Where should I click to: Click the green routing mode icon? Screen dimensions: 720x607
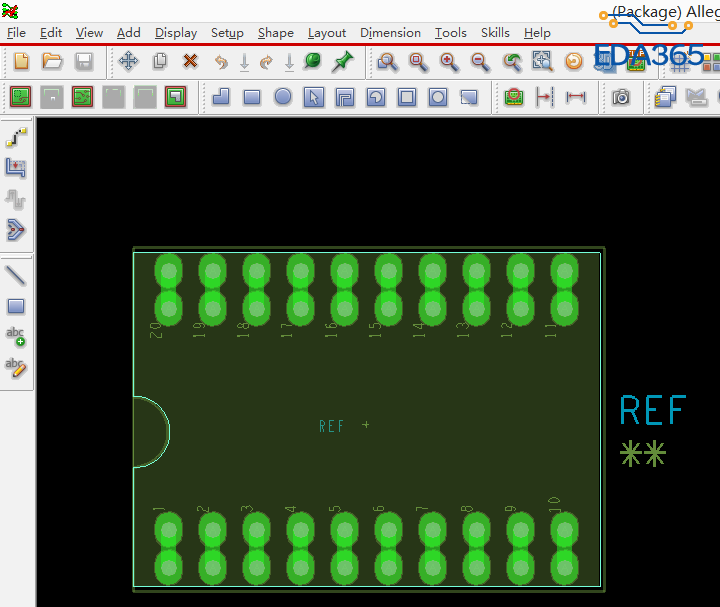click(x=82, y=97)
